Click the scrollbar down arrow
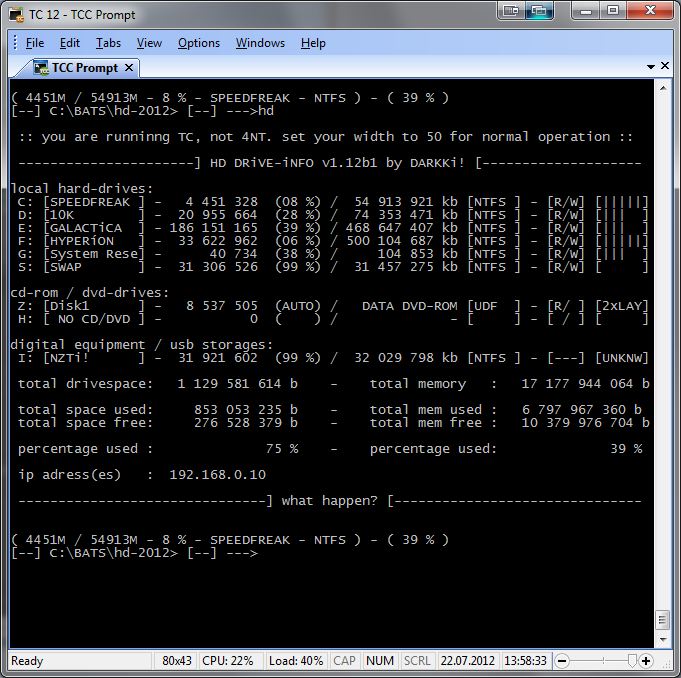 (x=663, y=639)
